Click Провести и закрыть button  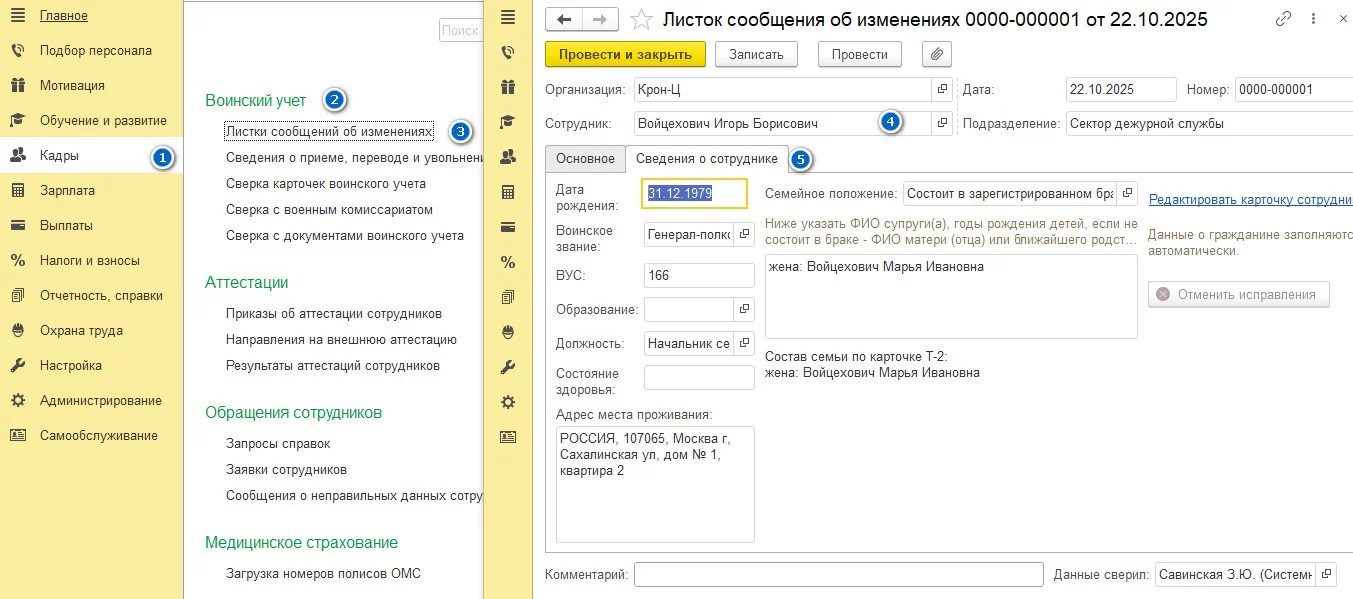click(x=626, y=54)
